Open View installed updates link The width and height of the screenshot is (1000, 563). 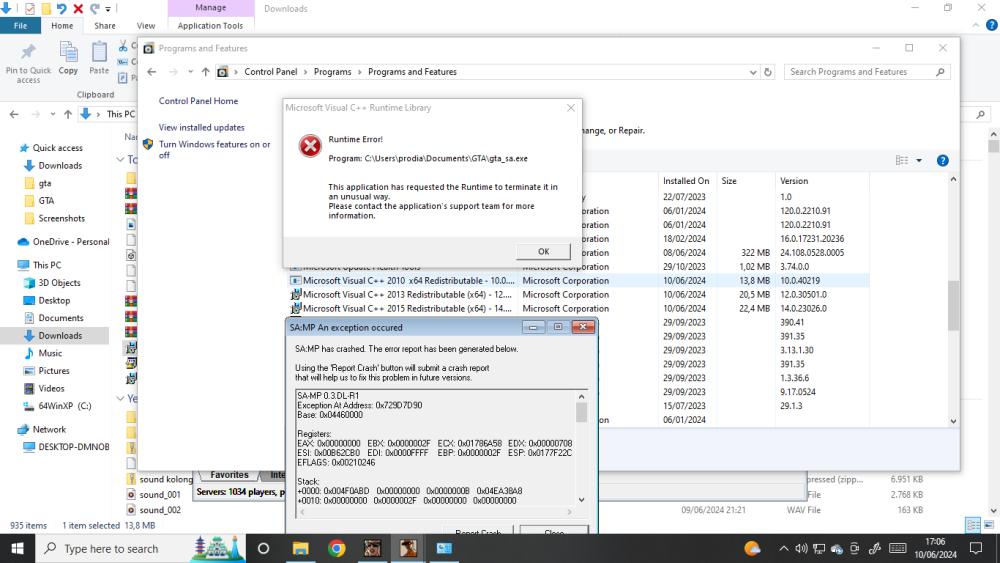coord(202,128)
